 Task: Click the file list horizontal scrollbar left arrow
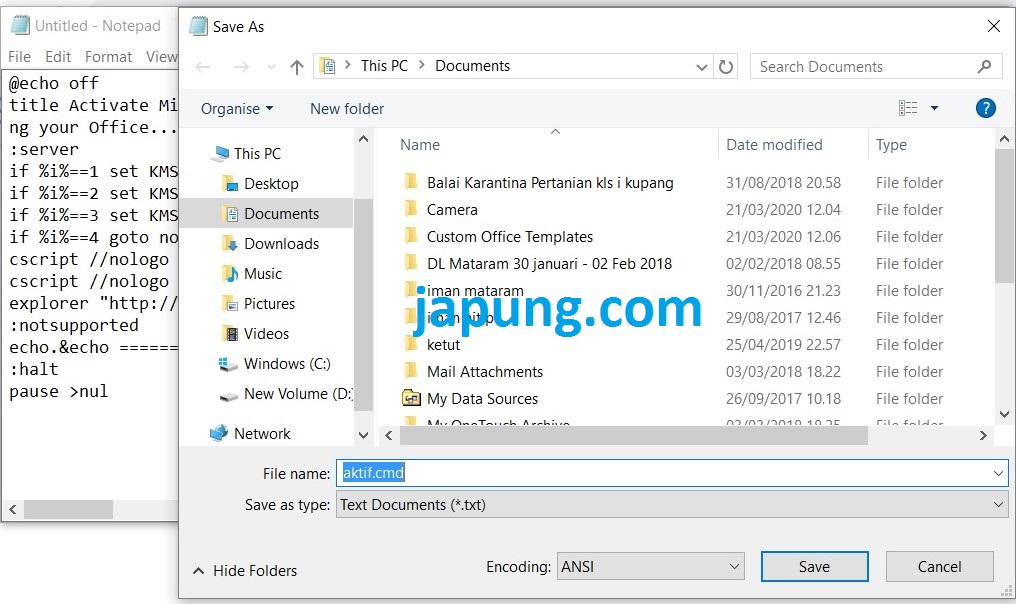coord(389,436)
